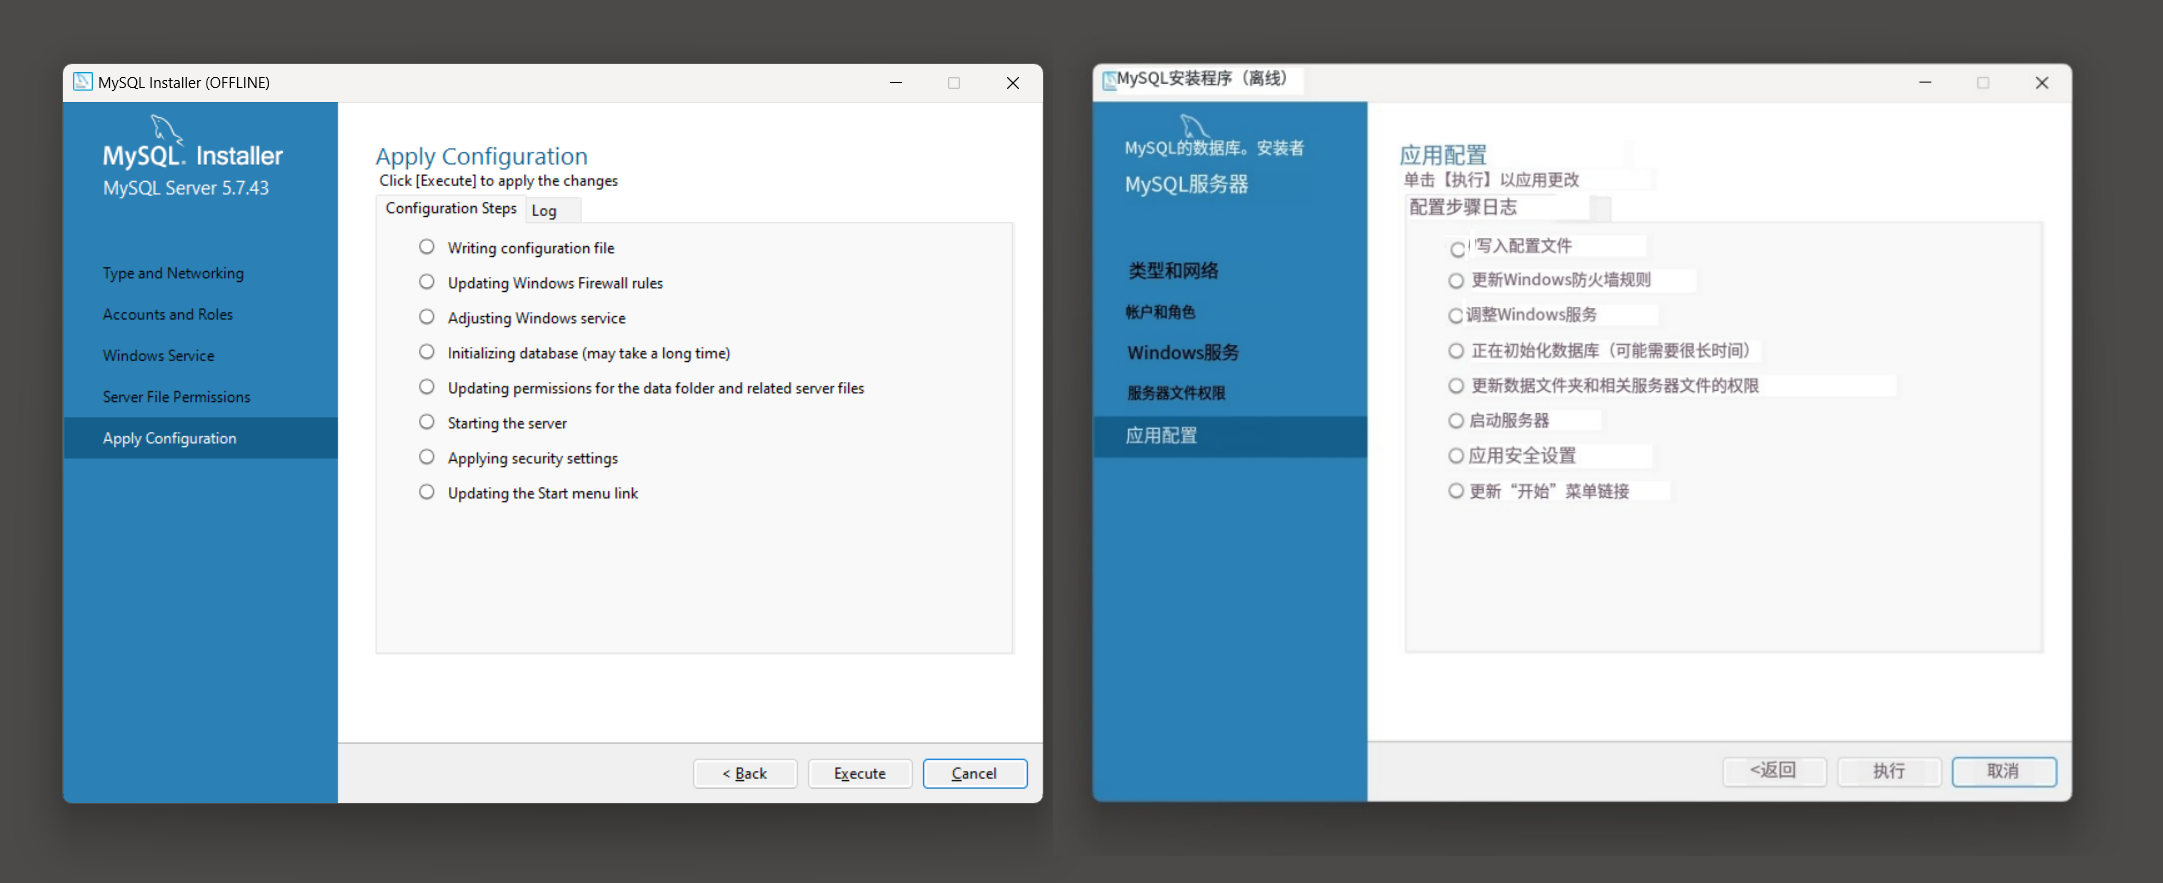Click the Execute button
This screenshot has width=2163, height=883.
pos(860,773)
